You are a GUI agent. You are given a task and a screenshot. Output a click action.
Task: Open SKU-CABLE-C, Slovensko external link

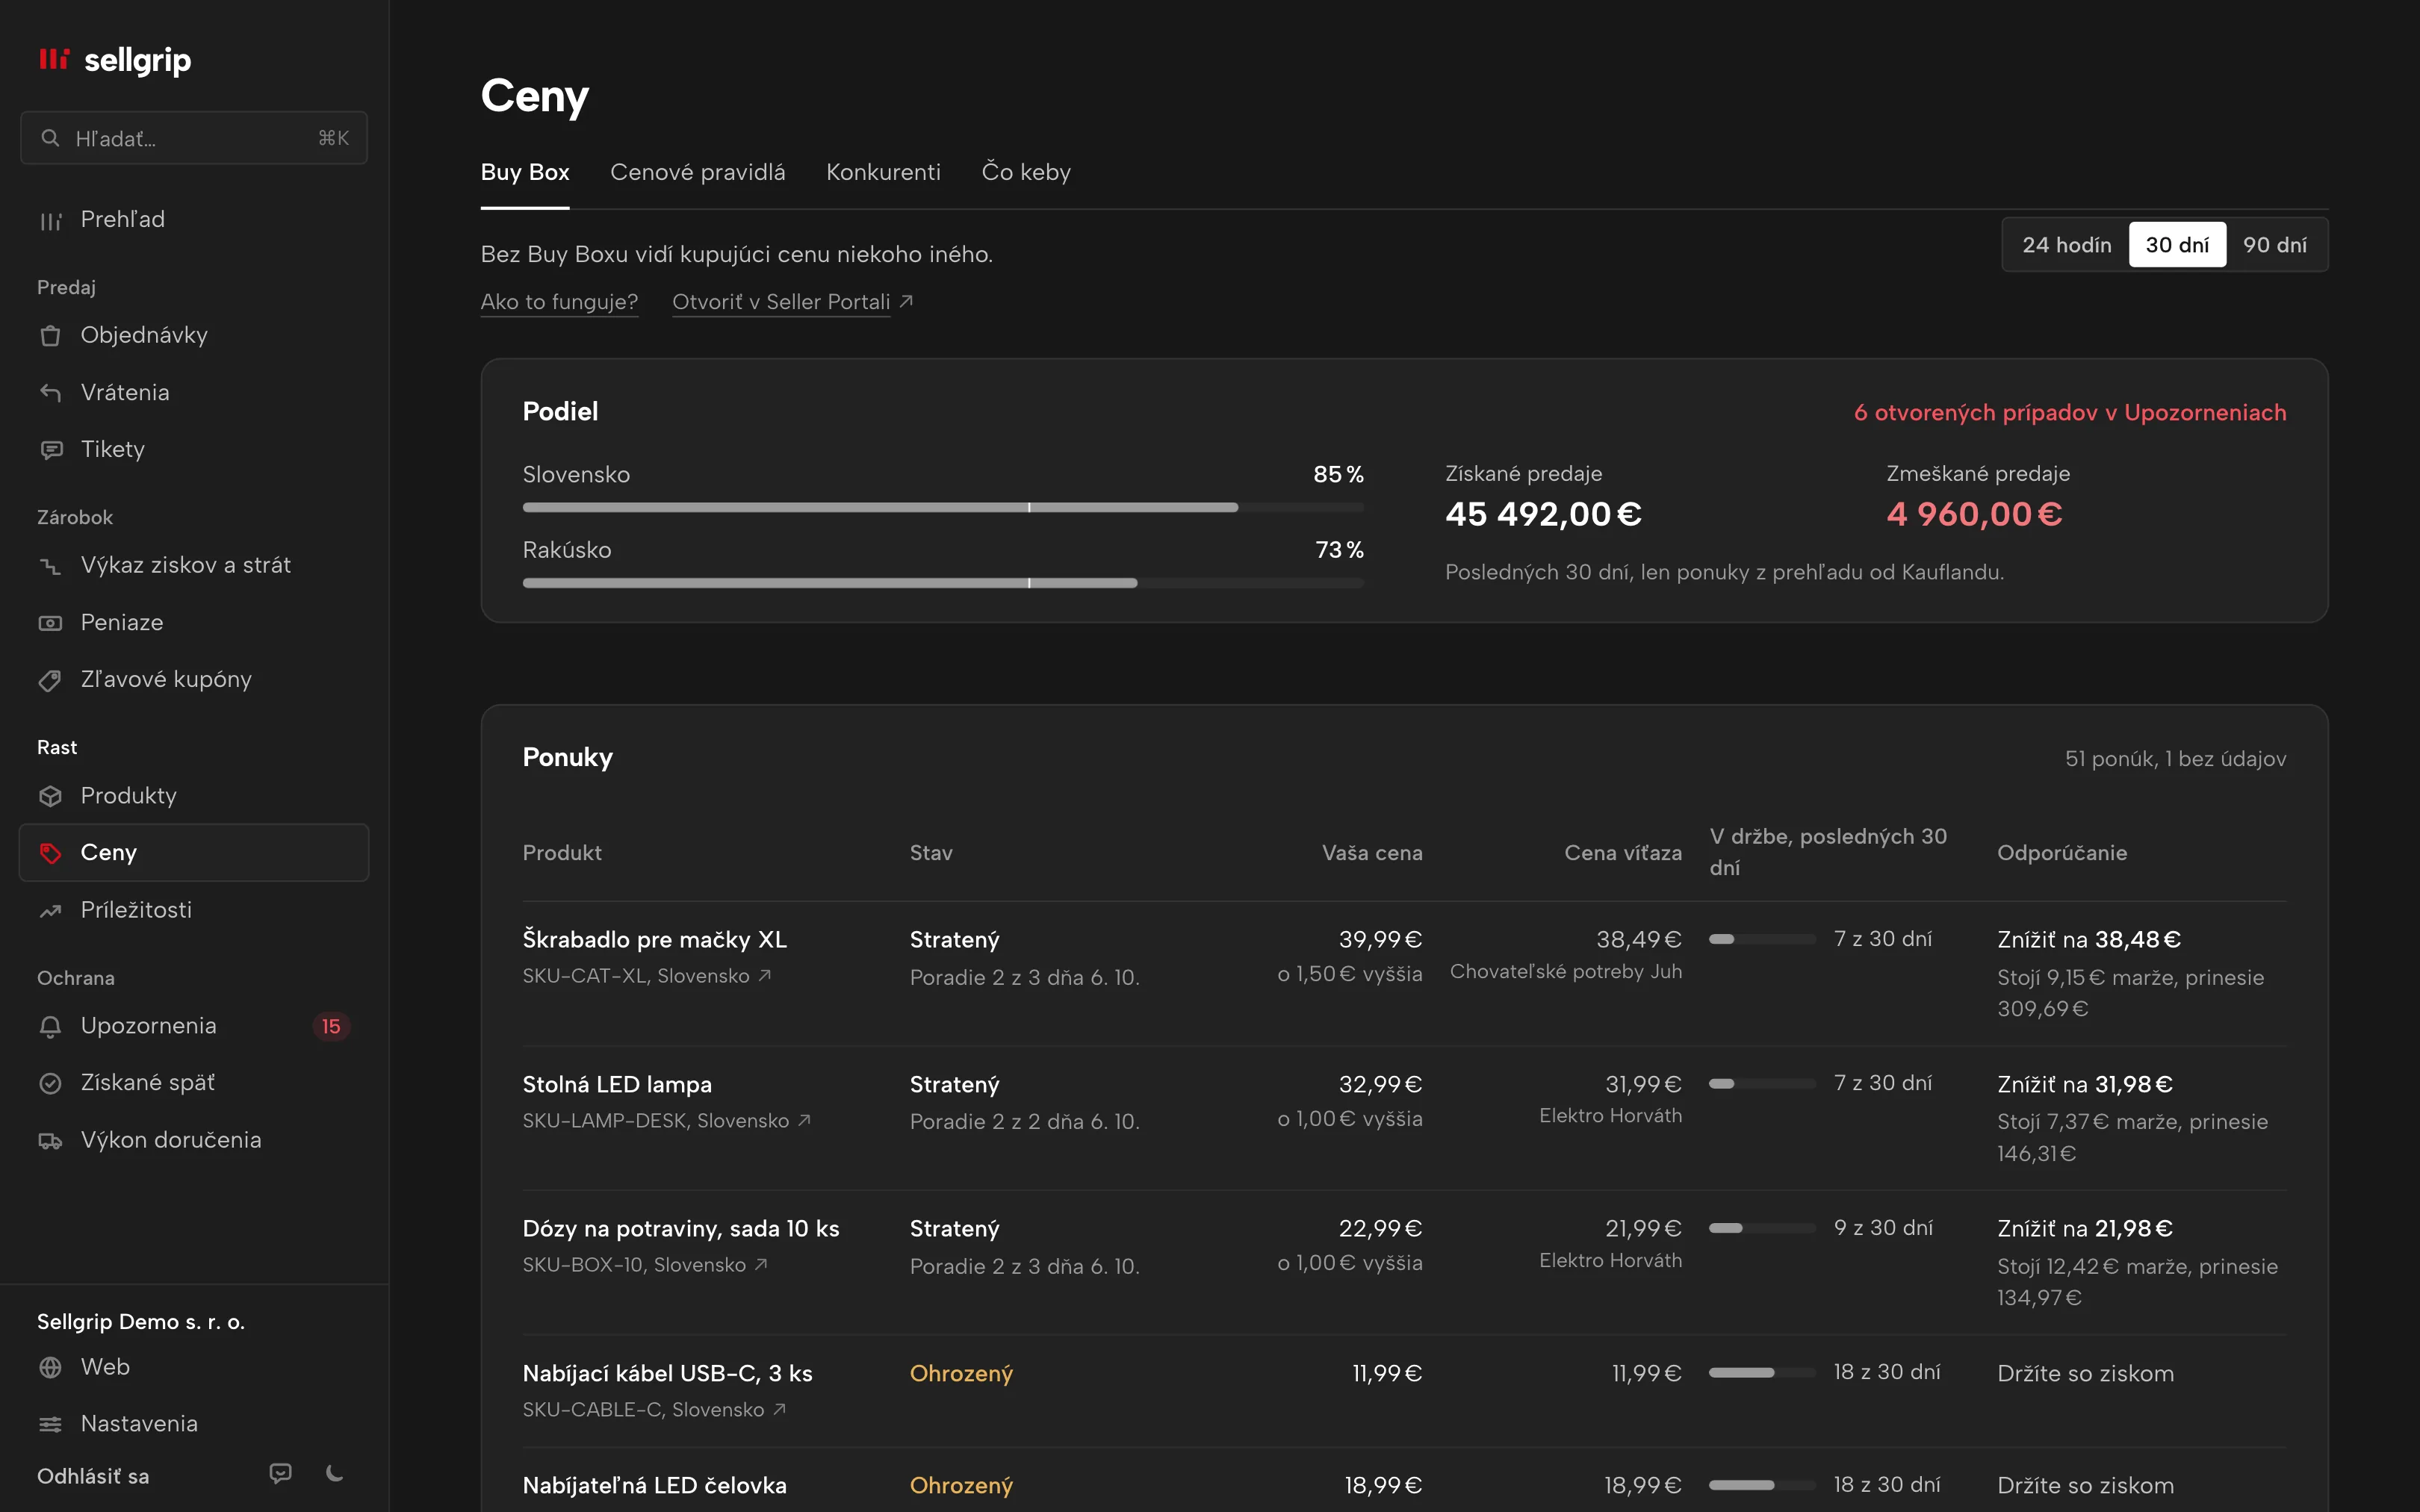655,1410
